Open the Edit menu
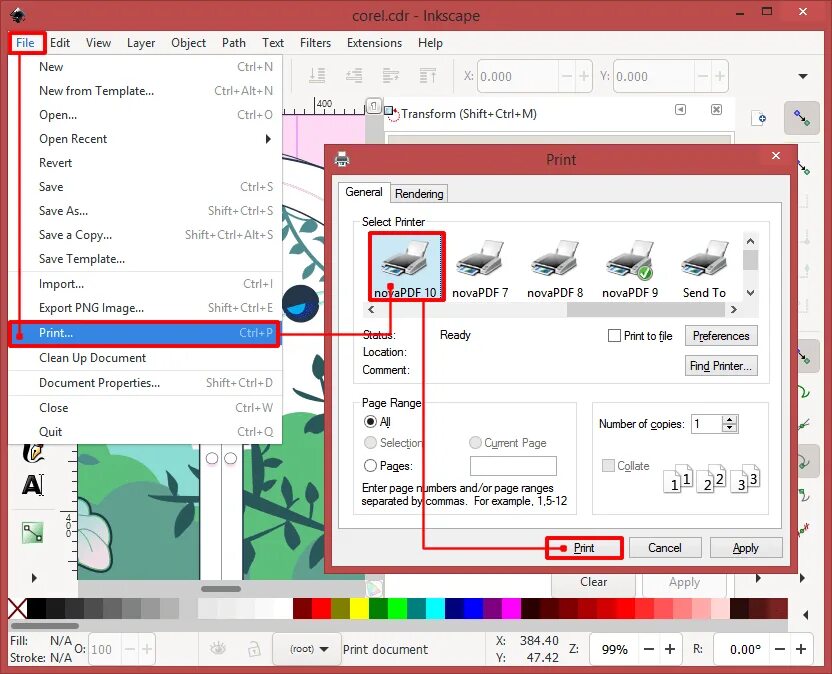 59,42
